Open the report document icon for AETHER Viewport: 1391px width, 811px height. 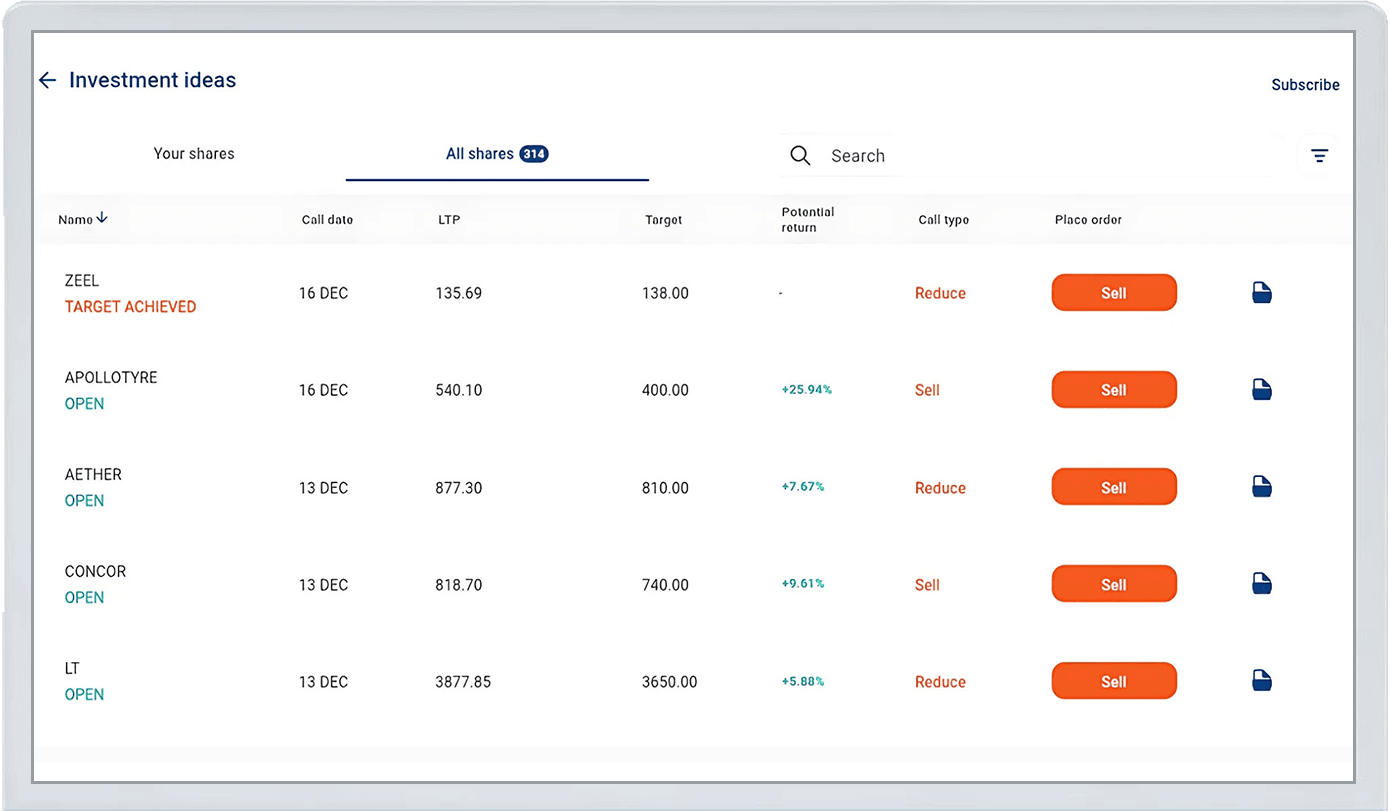click(x=1262, y=487)
